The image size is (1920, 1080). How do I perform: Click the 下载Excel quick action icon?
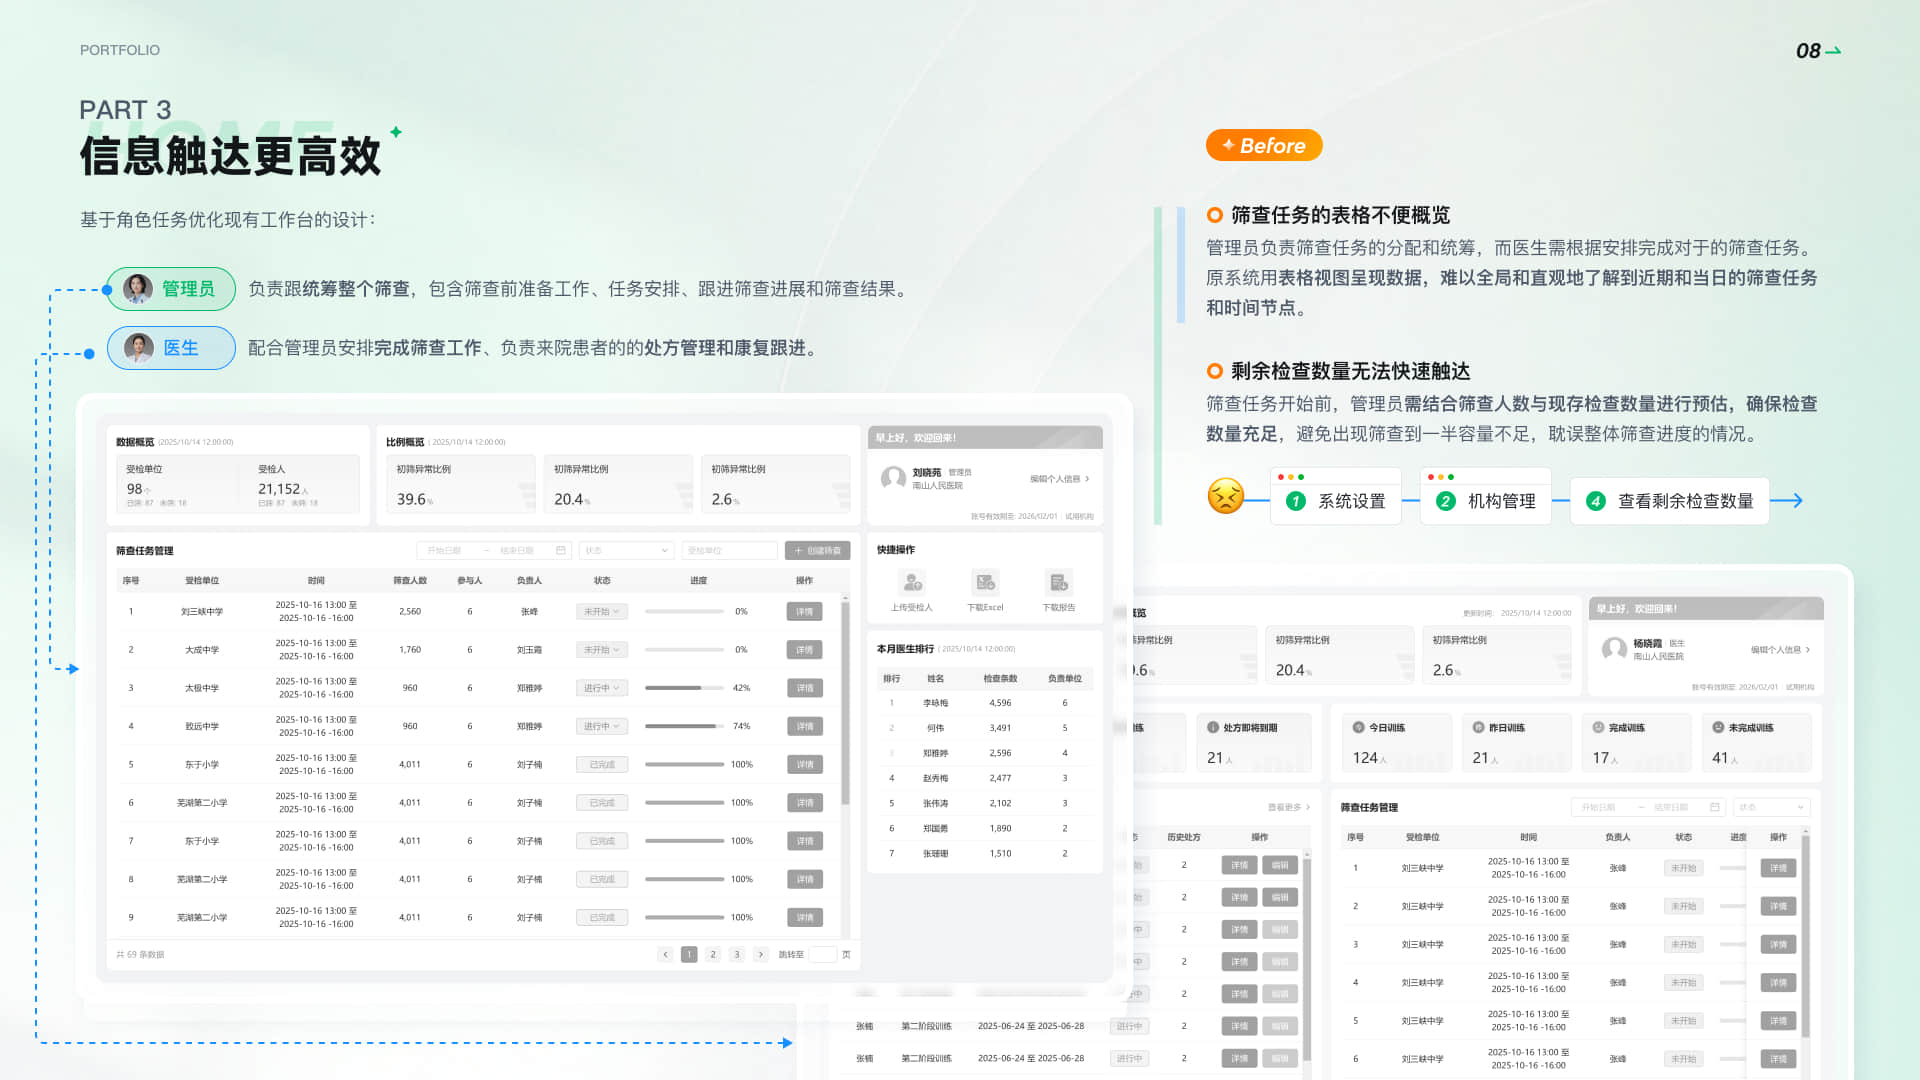[x=985, y=583]
